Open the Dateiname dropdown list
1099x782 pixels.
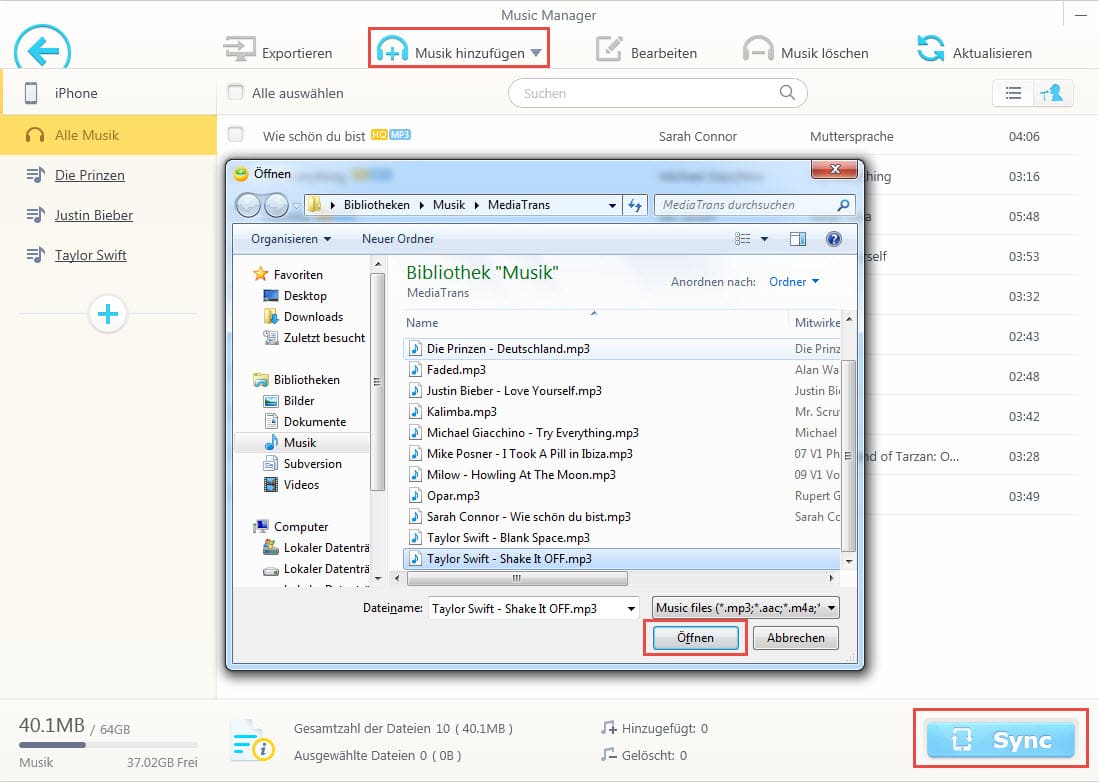pos(631,608)
